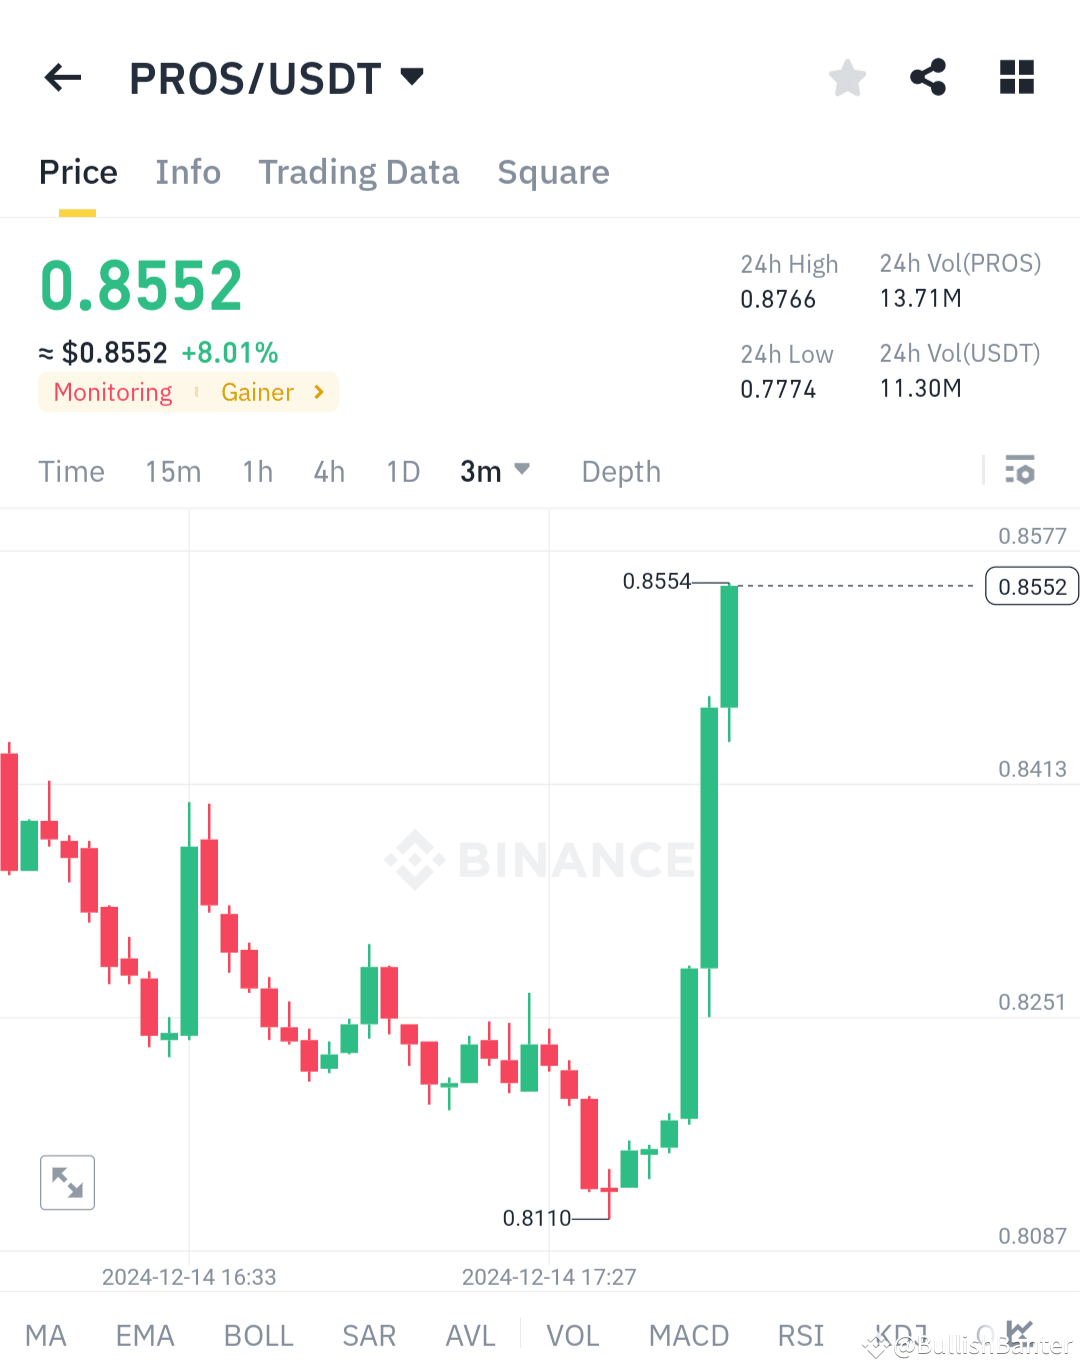View the Depth chart
1080x1368 pixels.
620,470
